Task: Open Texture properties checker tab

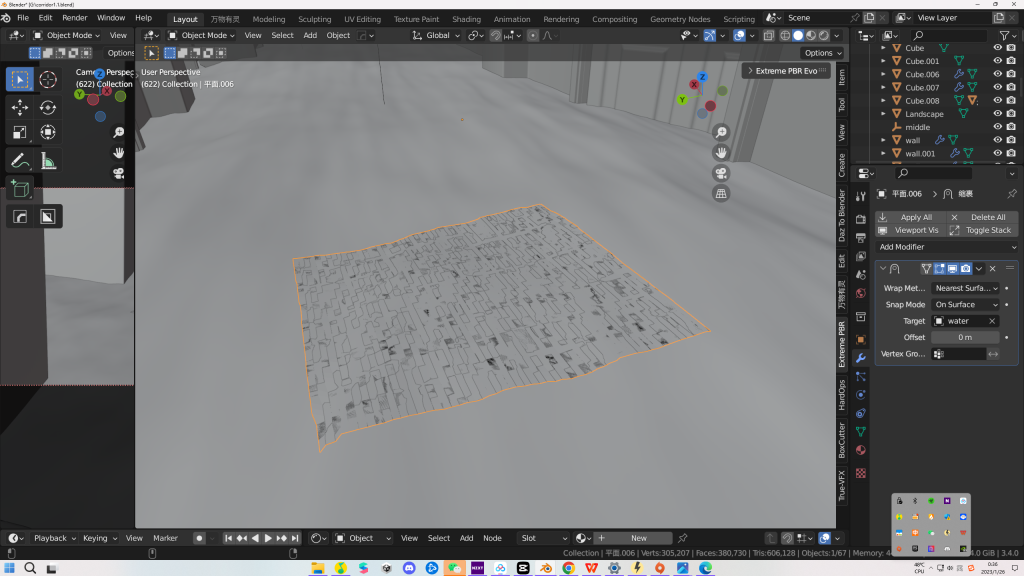Action: click(861, 473)
